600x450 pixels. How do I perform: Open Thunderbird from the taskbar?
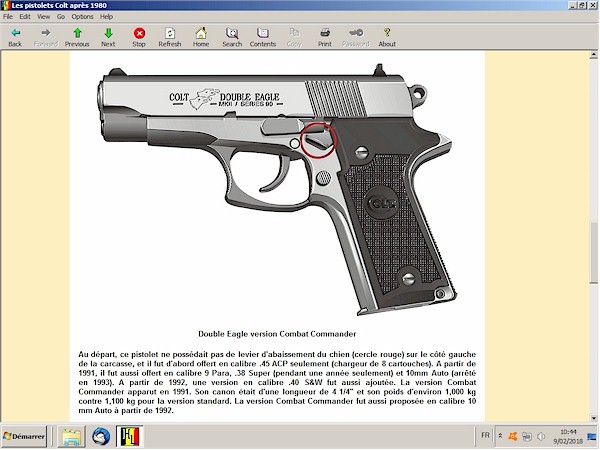101,437
